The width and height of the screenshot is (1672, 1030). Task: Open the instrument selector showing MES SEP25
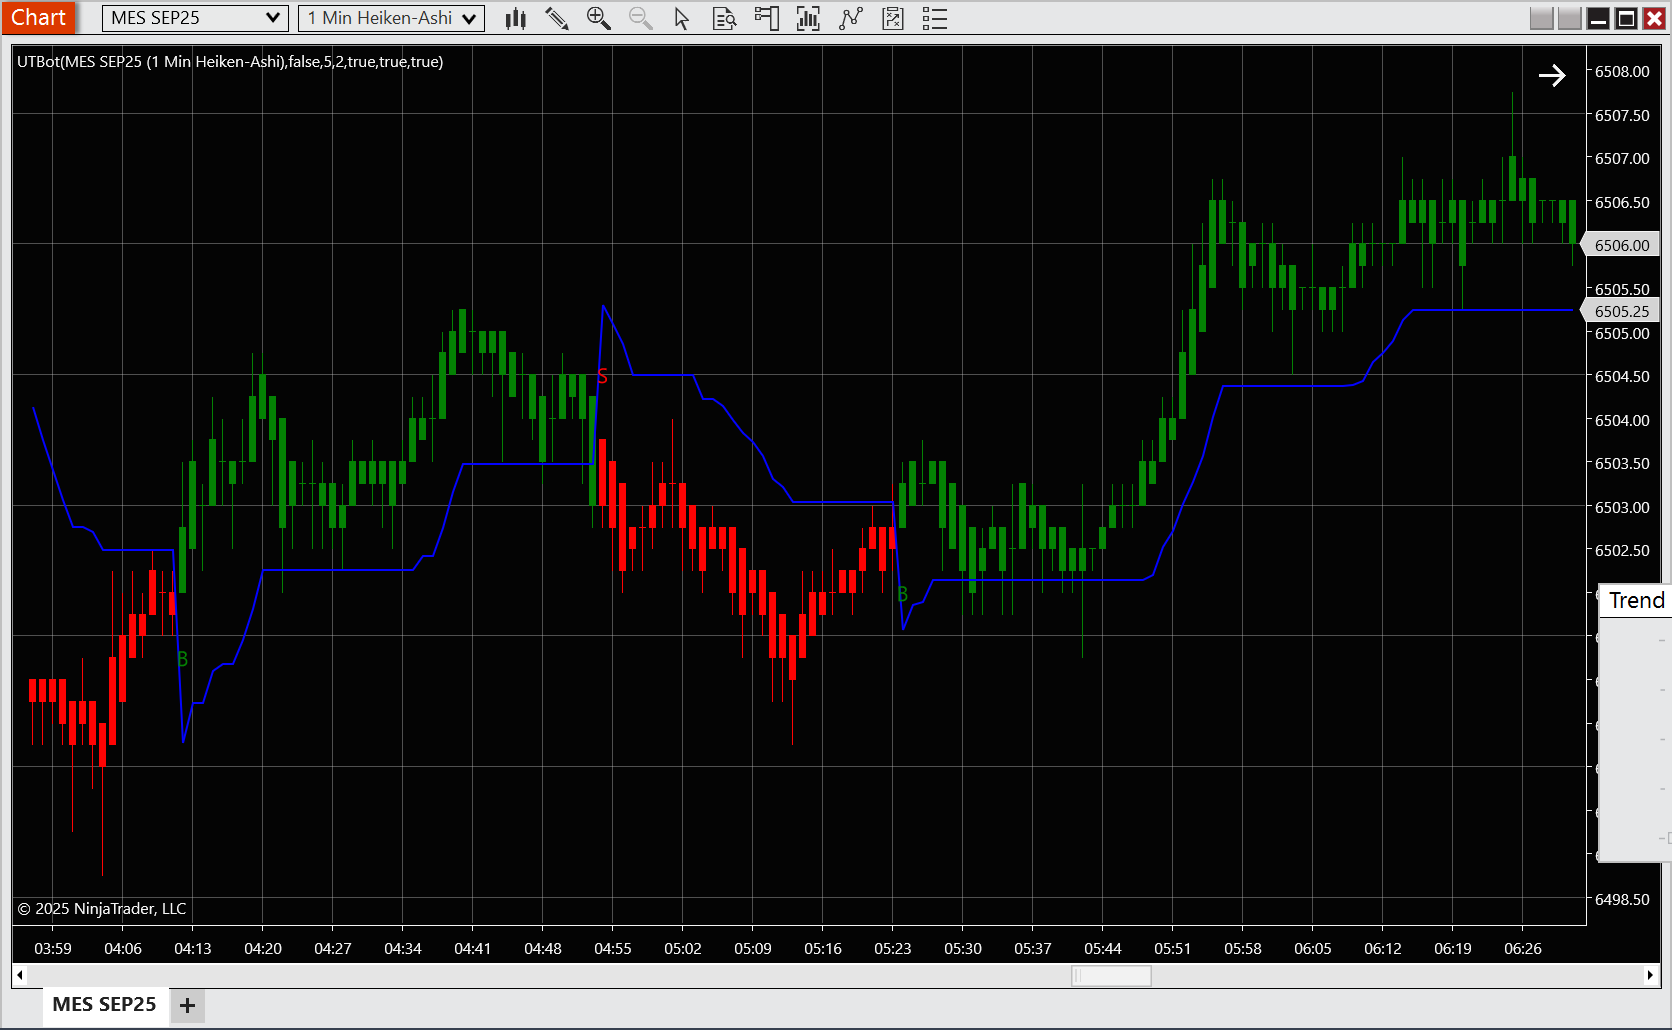click(194, 17)
